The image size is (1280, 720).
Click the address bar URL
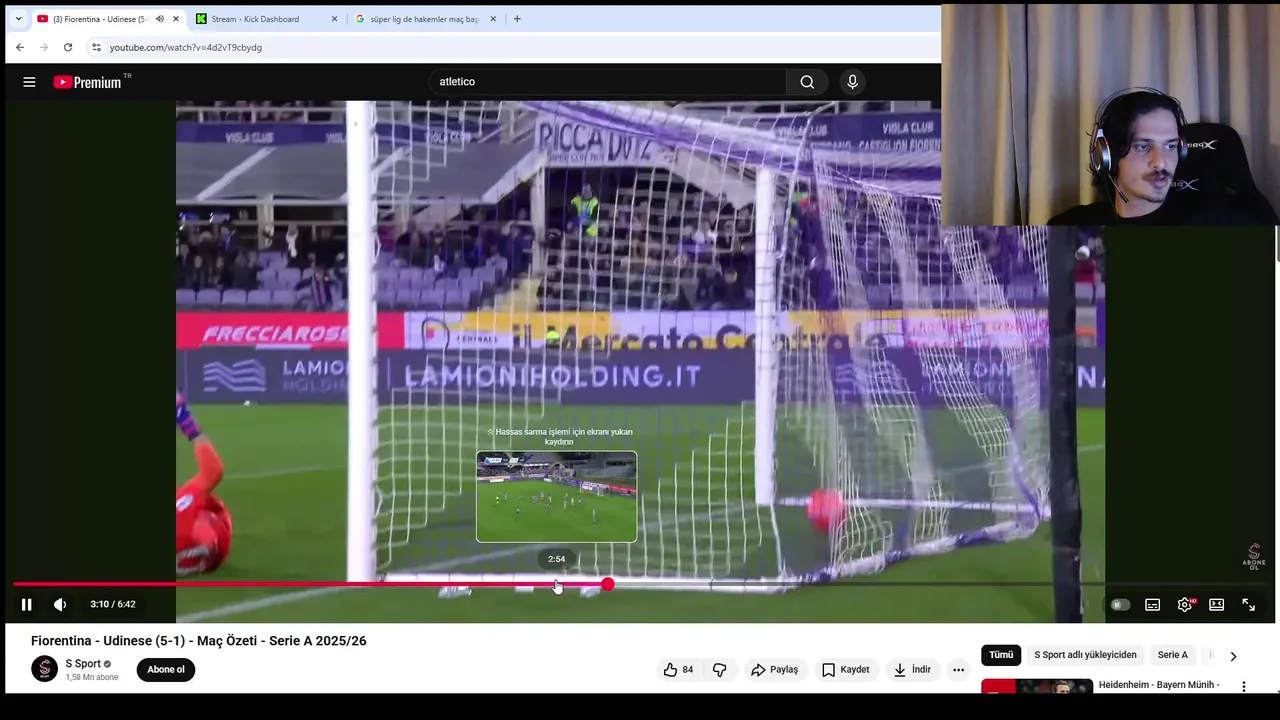[186, 47]
